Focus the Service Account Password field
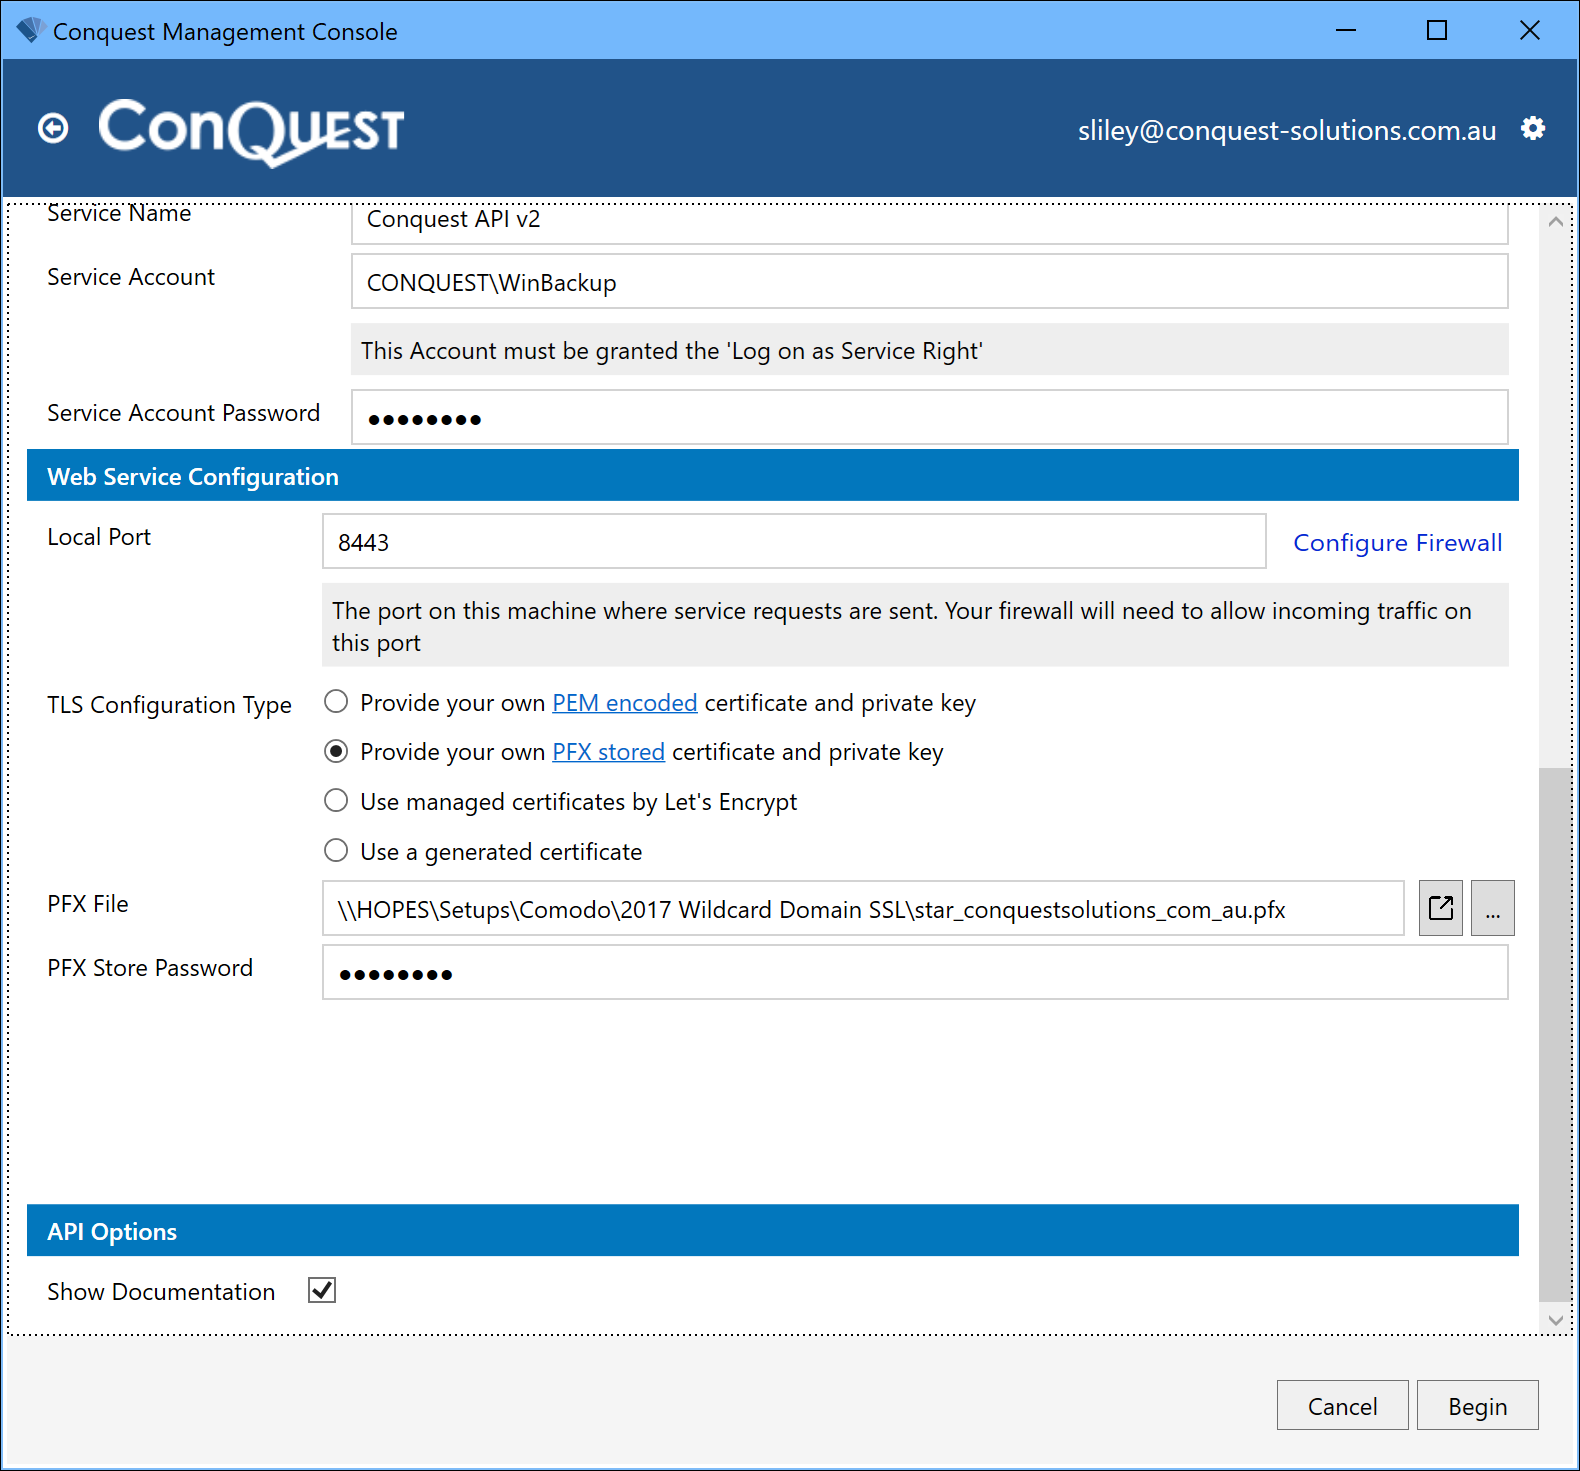 point(929,417)
